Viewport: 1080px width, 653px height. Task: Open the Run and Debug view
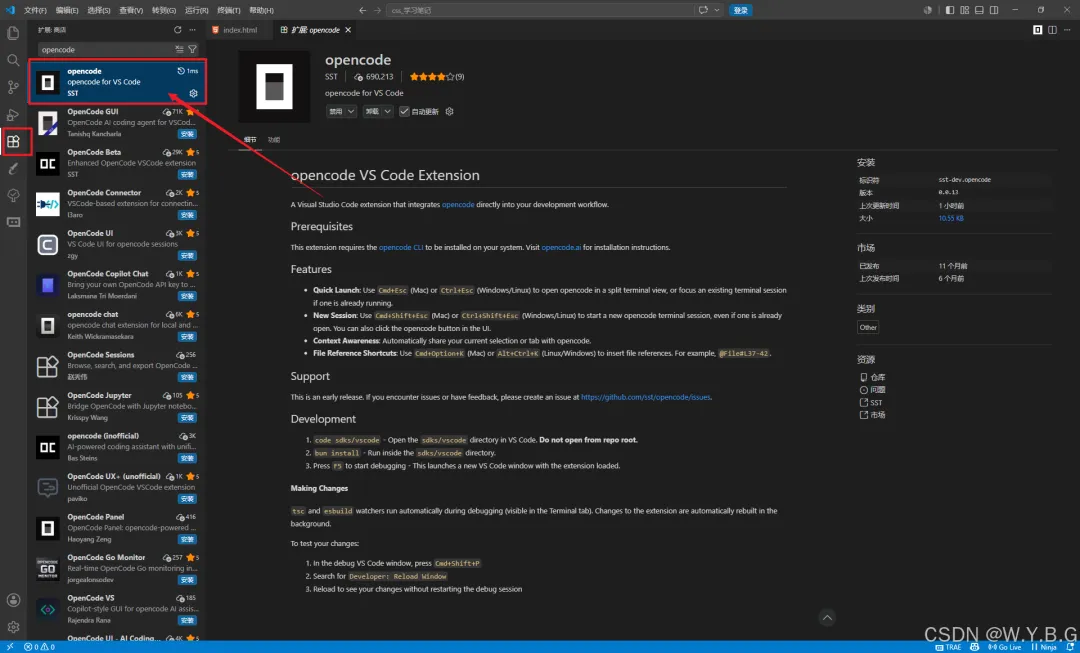click(13, 114)
